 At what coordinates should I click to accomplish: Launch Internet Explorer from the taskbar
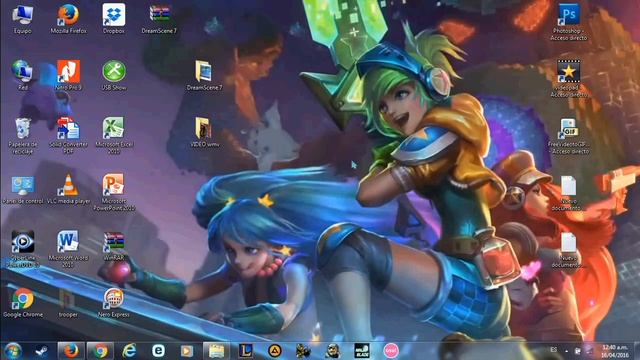129,351
